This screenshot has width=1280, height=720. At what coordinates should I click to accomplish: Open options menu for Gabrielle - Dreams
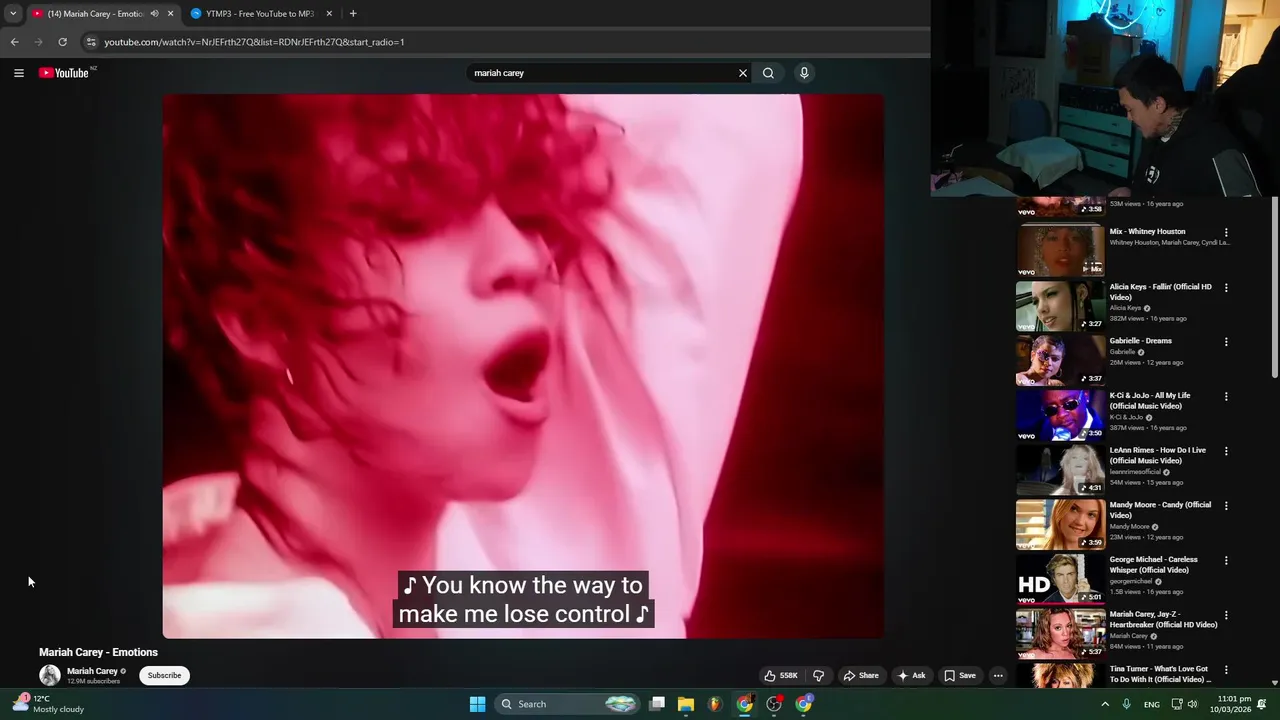pyautogui.click(x=1226, y=342)
